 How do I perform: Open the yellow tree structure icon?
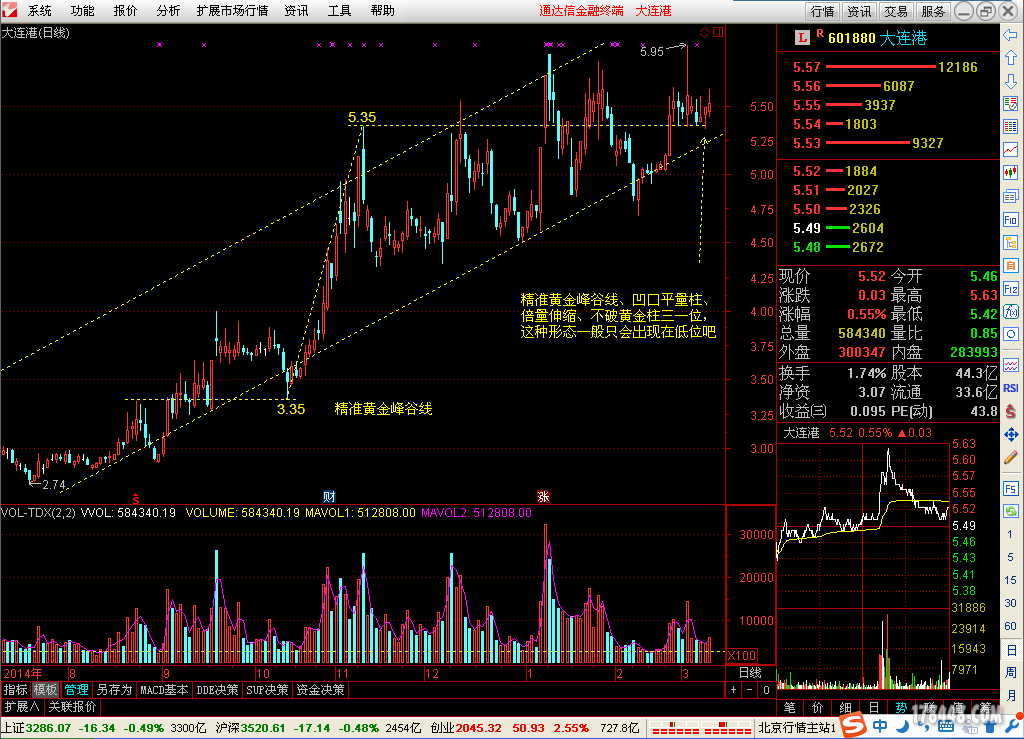(x=1010, y=243)
